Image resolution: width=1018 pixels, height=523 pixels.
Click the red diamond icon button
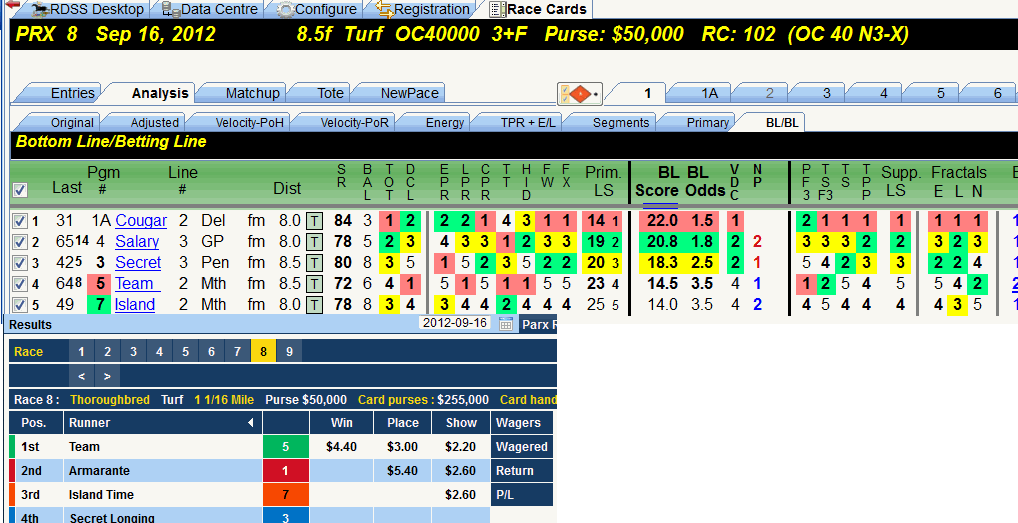coord(580,95)
